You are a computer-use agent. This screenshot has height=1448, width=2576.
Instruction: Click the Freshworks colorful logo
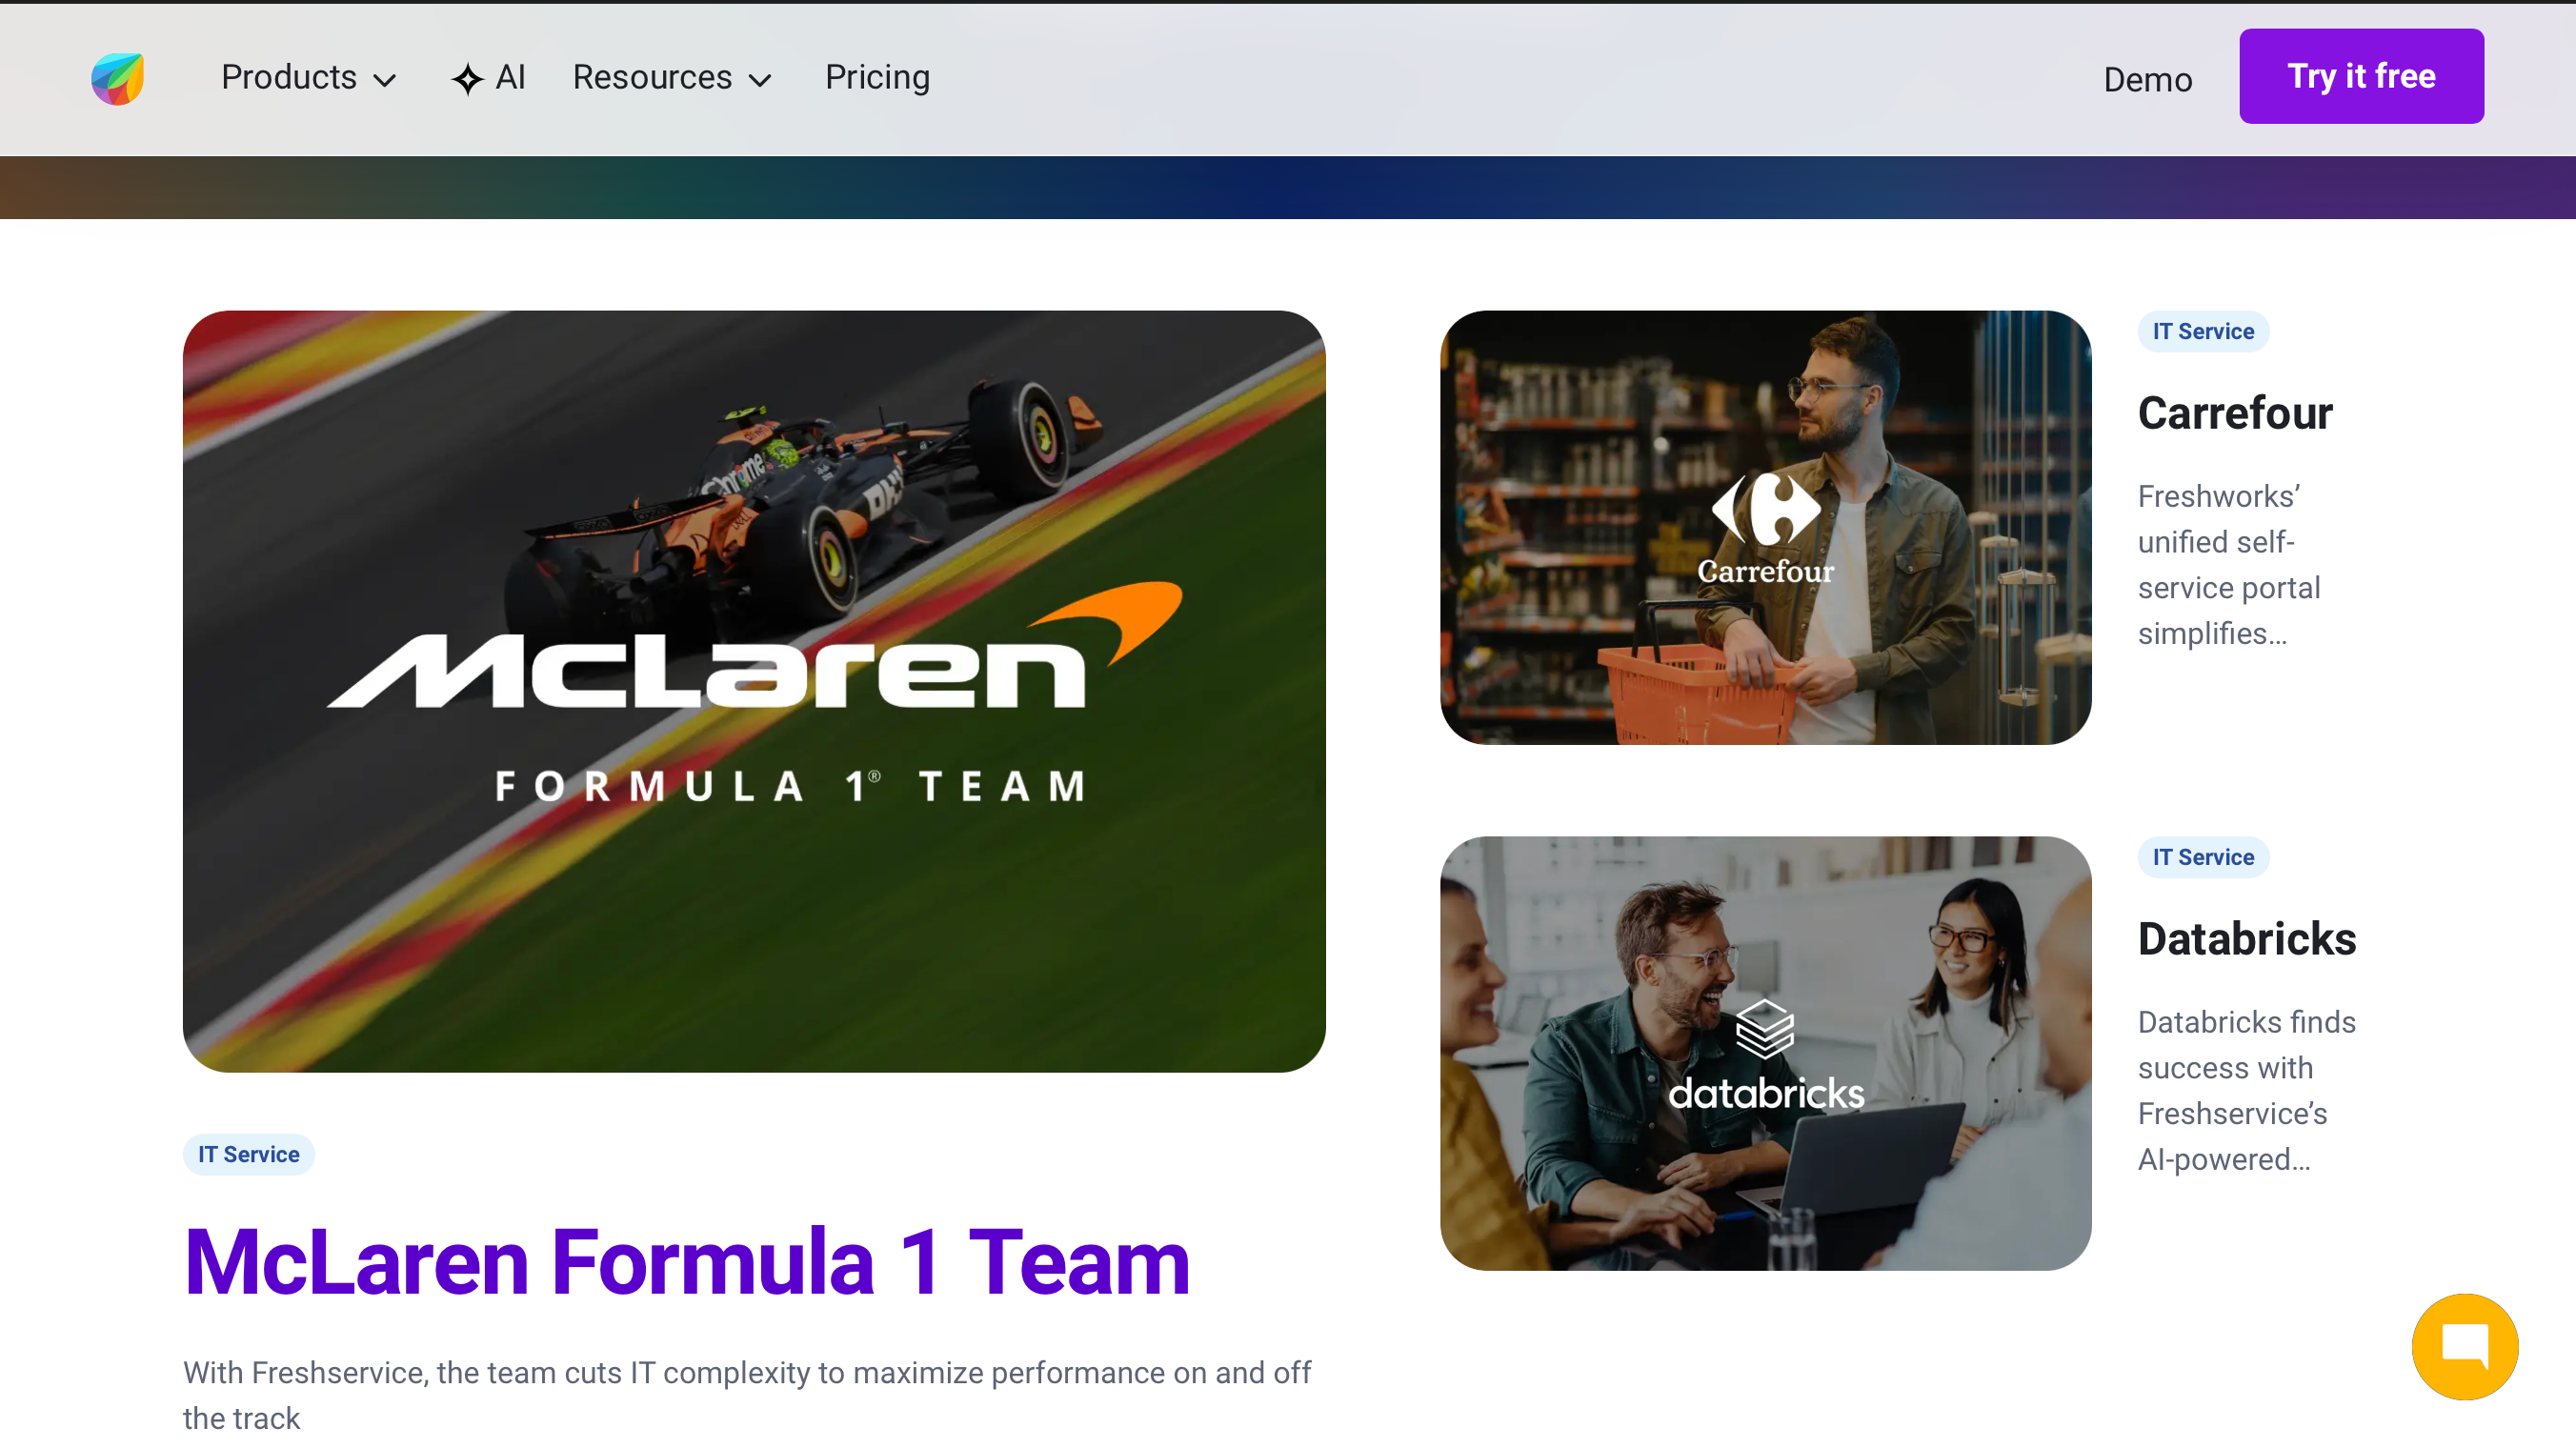[x=118, y=78]
